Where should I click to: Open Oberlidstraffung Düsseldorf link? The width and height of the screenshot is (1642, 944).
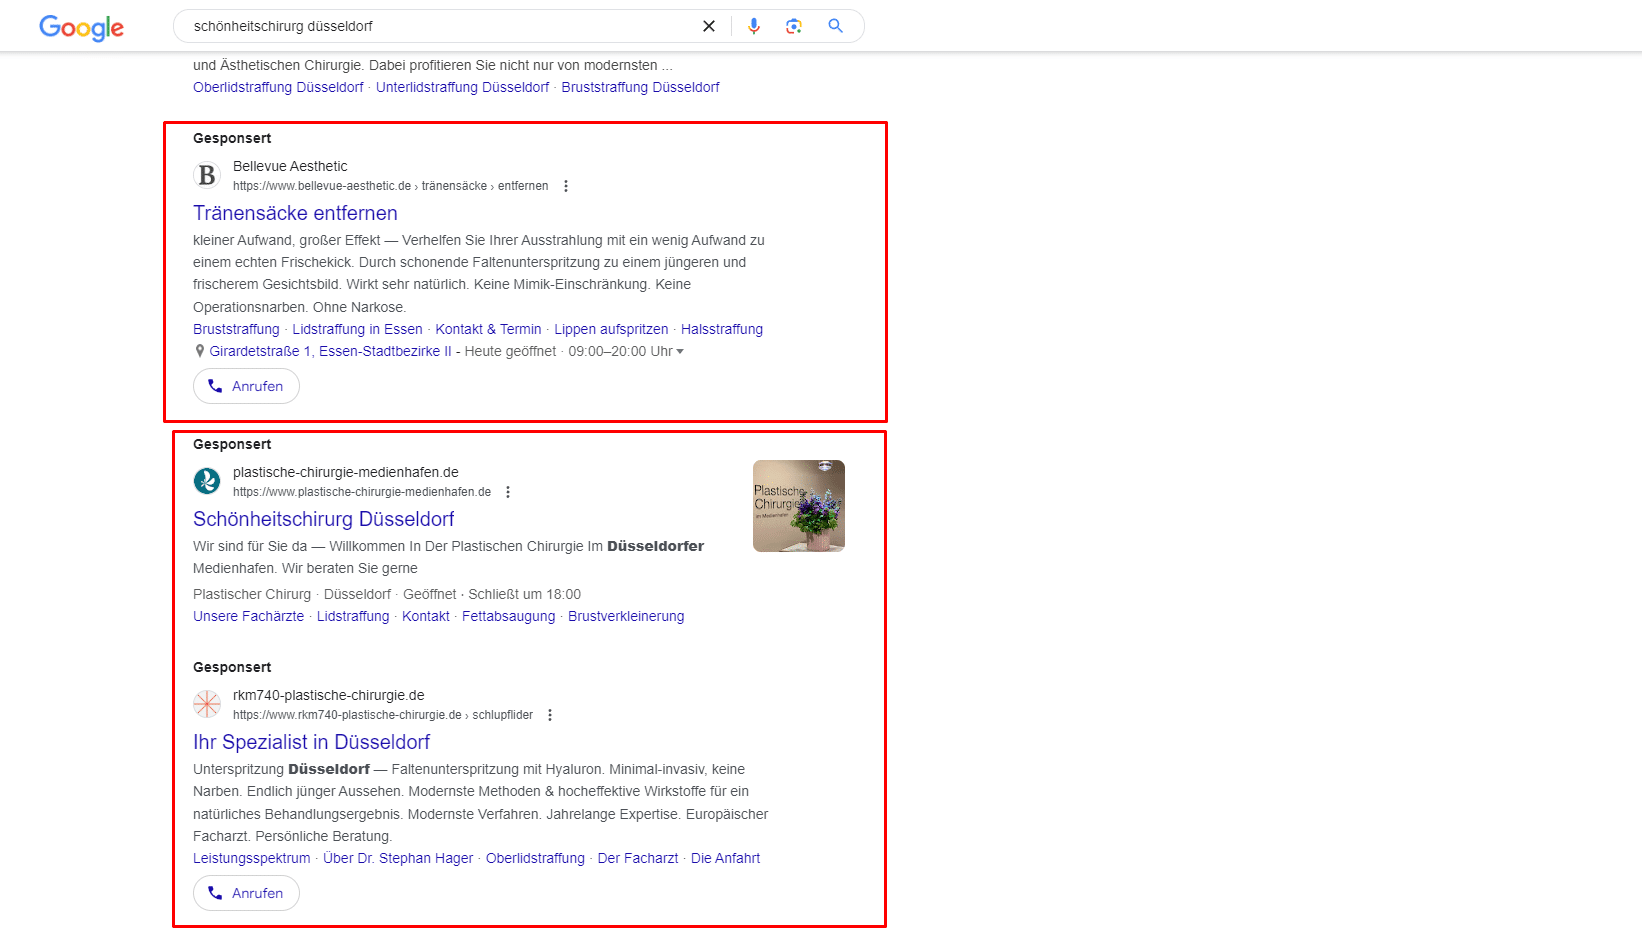tap(278, 87)
